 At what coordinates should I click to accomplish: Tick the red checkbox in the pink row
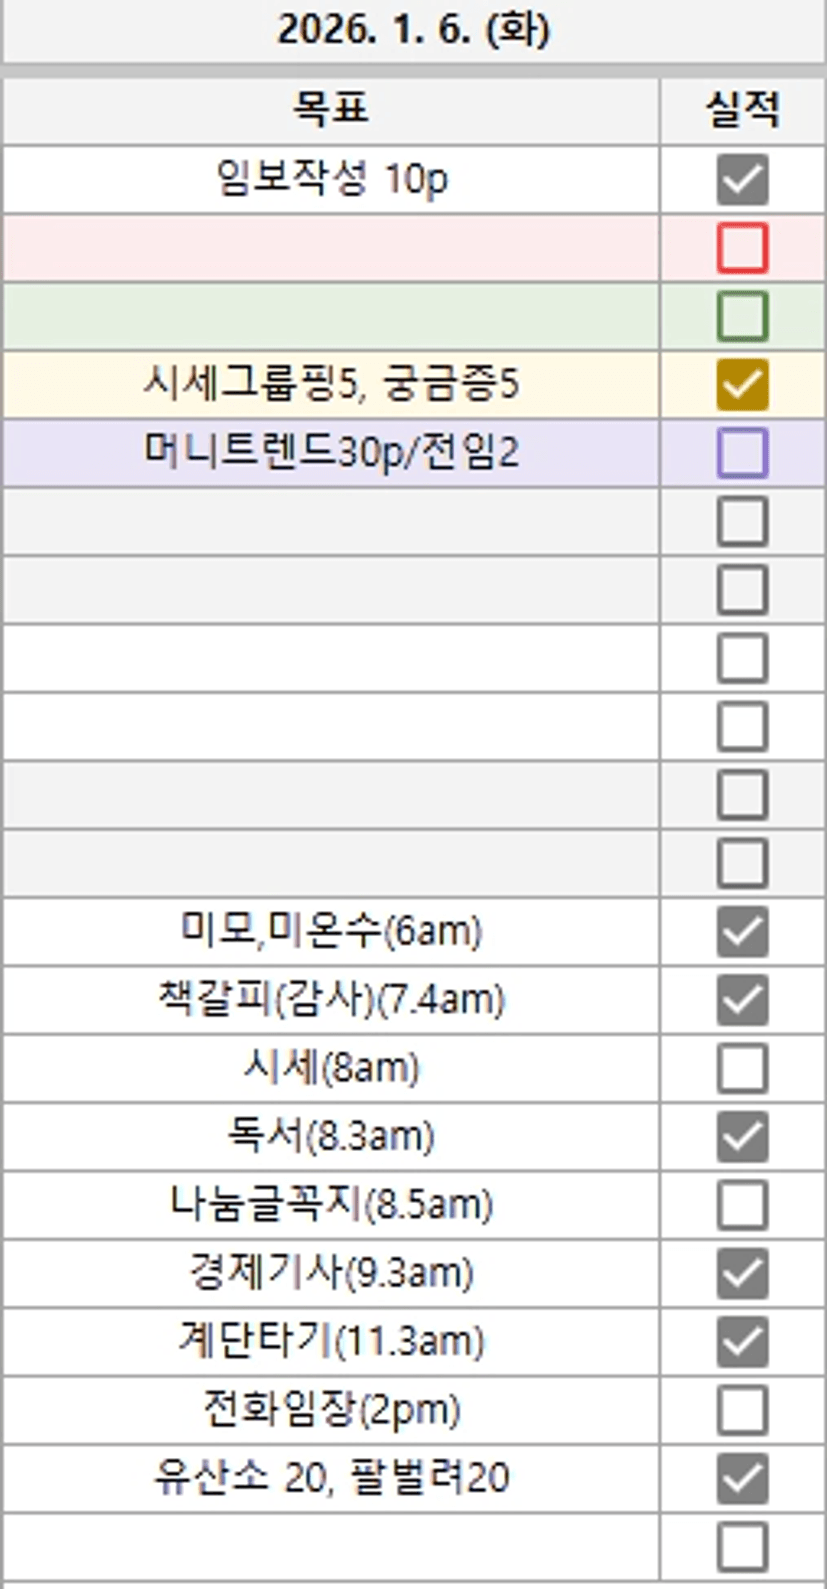pyautogui.click(x=742, y=248)
